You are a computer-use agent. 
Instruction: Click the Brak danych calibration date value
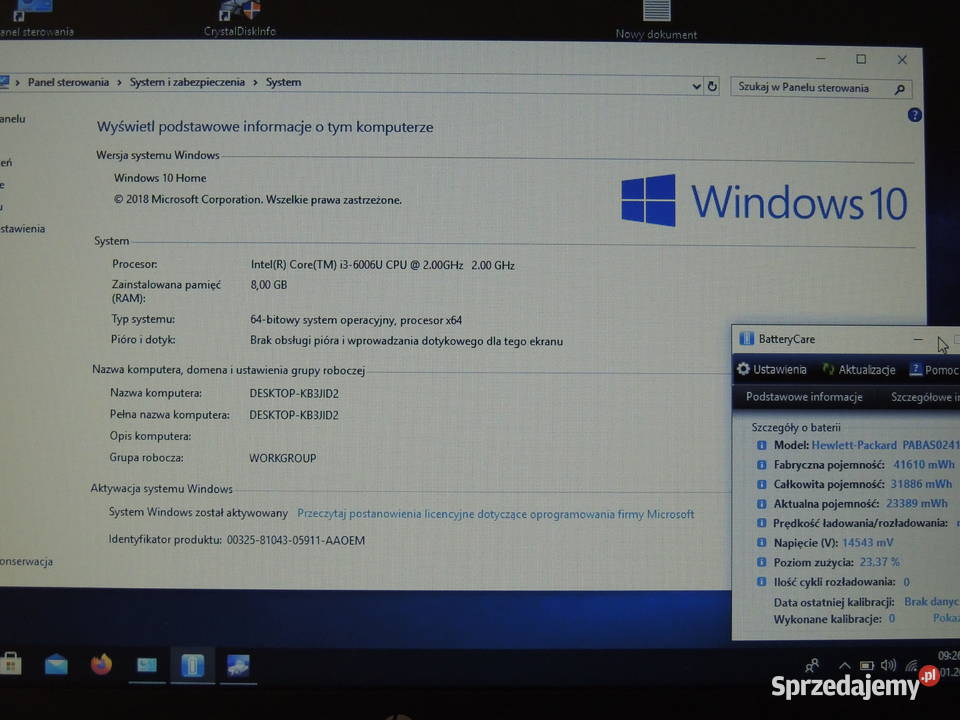931,602
